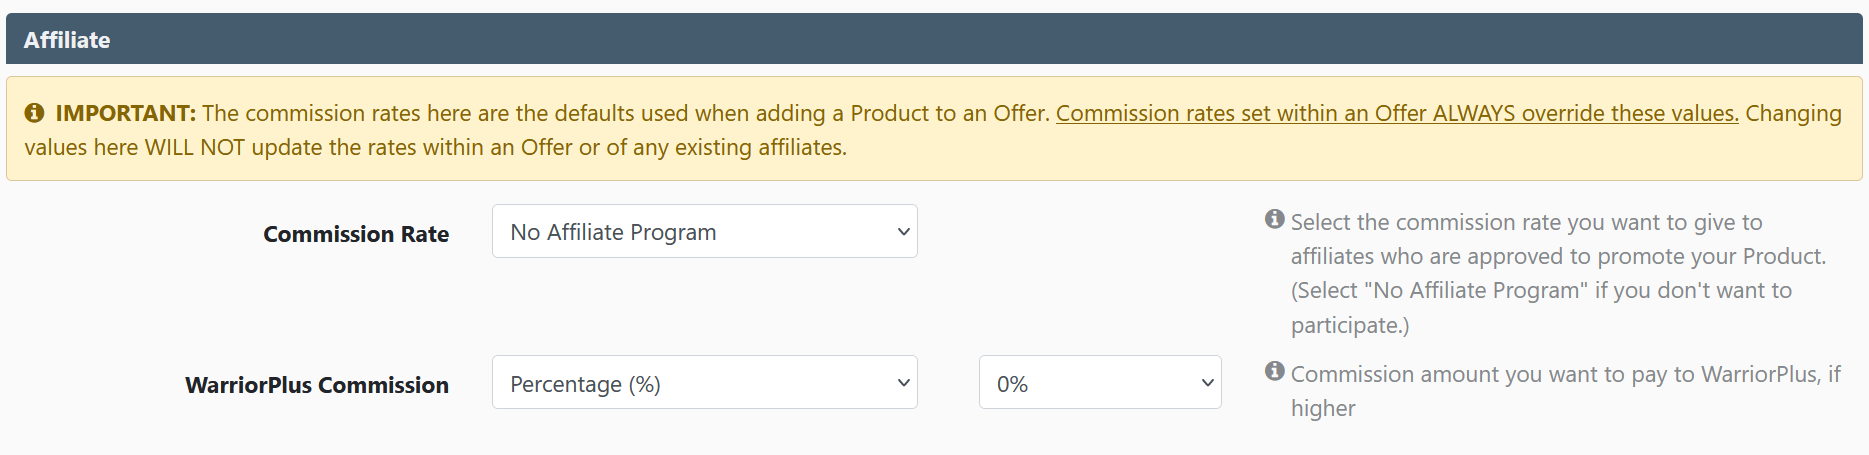The width and height of the screenshot is (1869, 455).
Task: Follow the "Commission rates set within an Offer" link
Action: tap(1396, 114)
